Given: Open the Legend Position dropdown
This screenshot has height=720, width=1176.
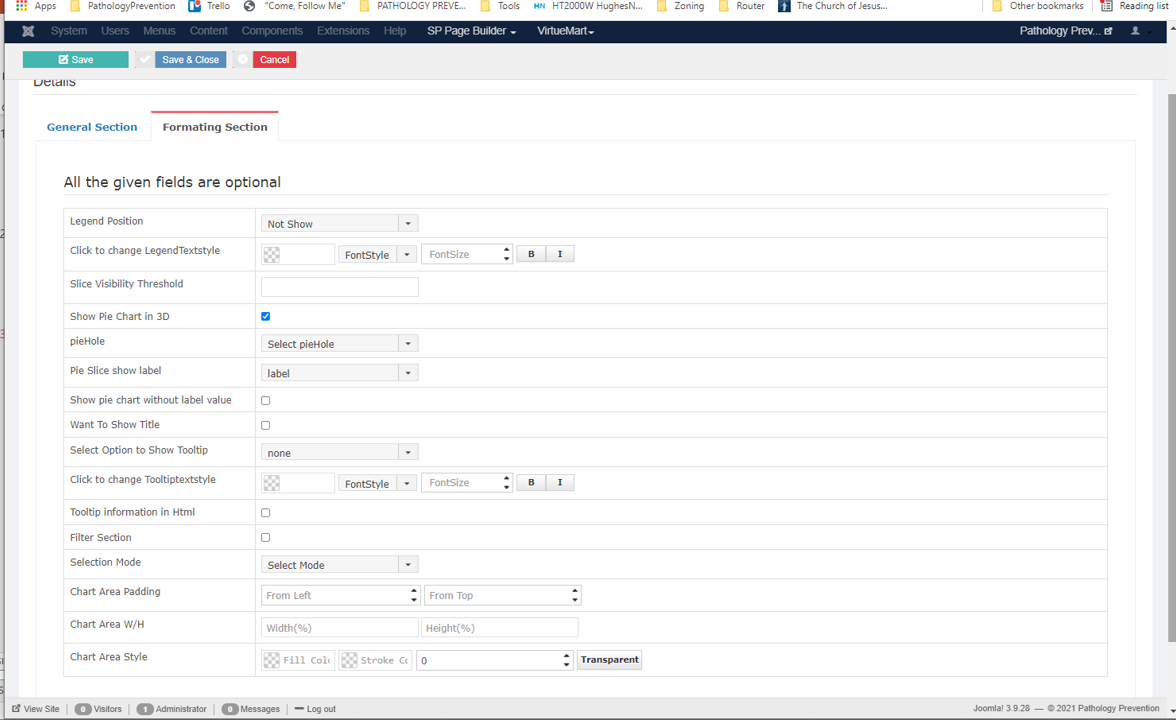Looking at the screenshot, I should pos(339,224).
